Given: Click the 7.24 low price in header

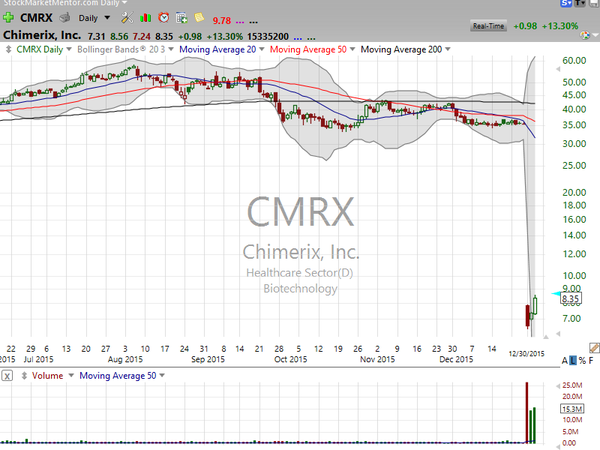Looking at the screenshot, I should (142, 36).
